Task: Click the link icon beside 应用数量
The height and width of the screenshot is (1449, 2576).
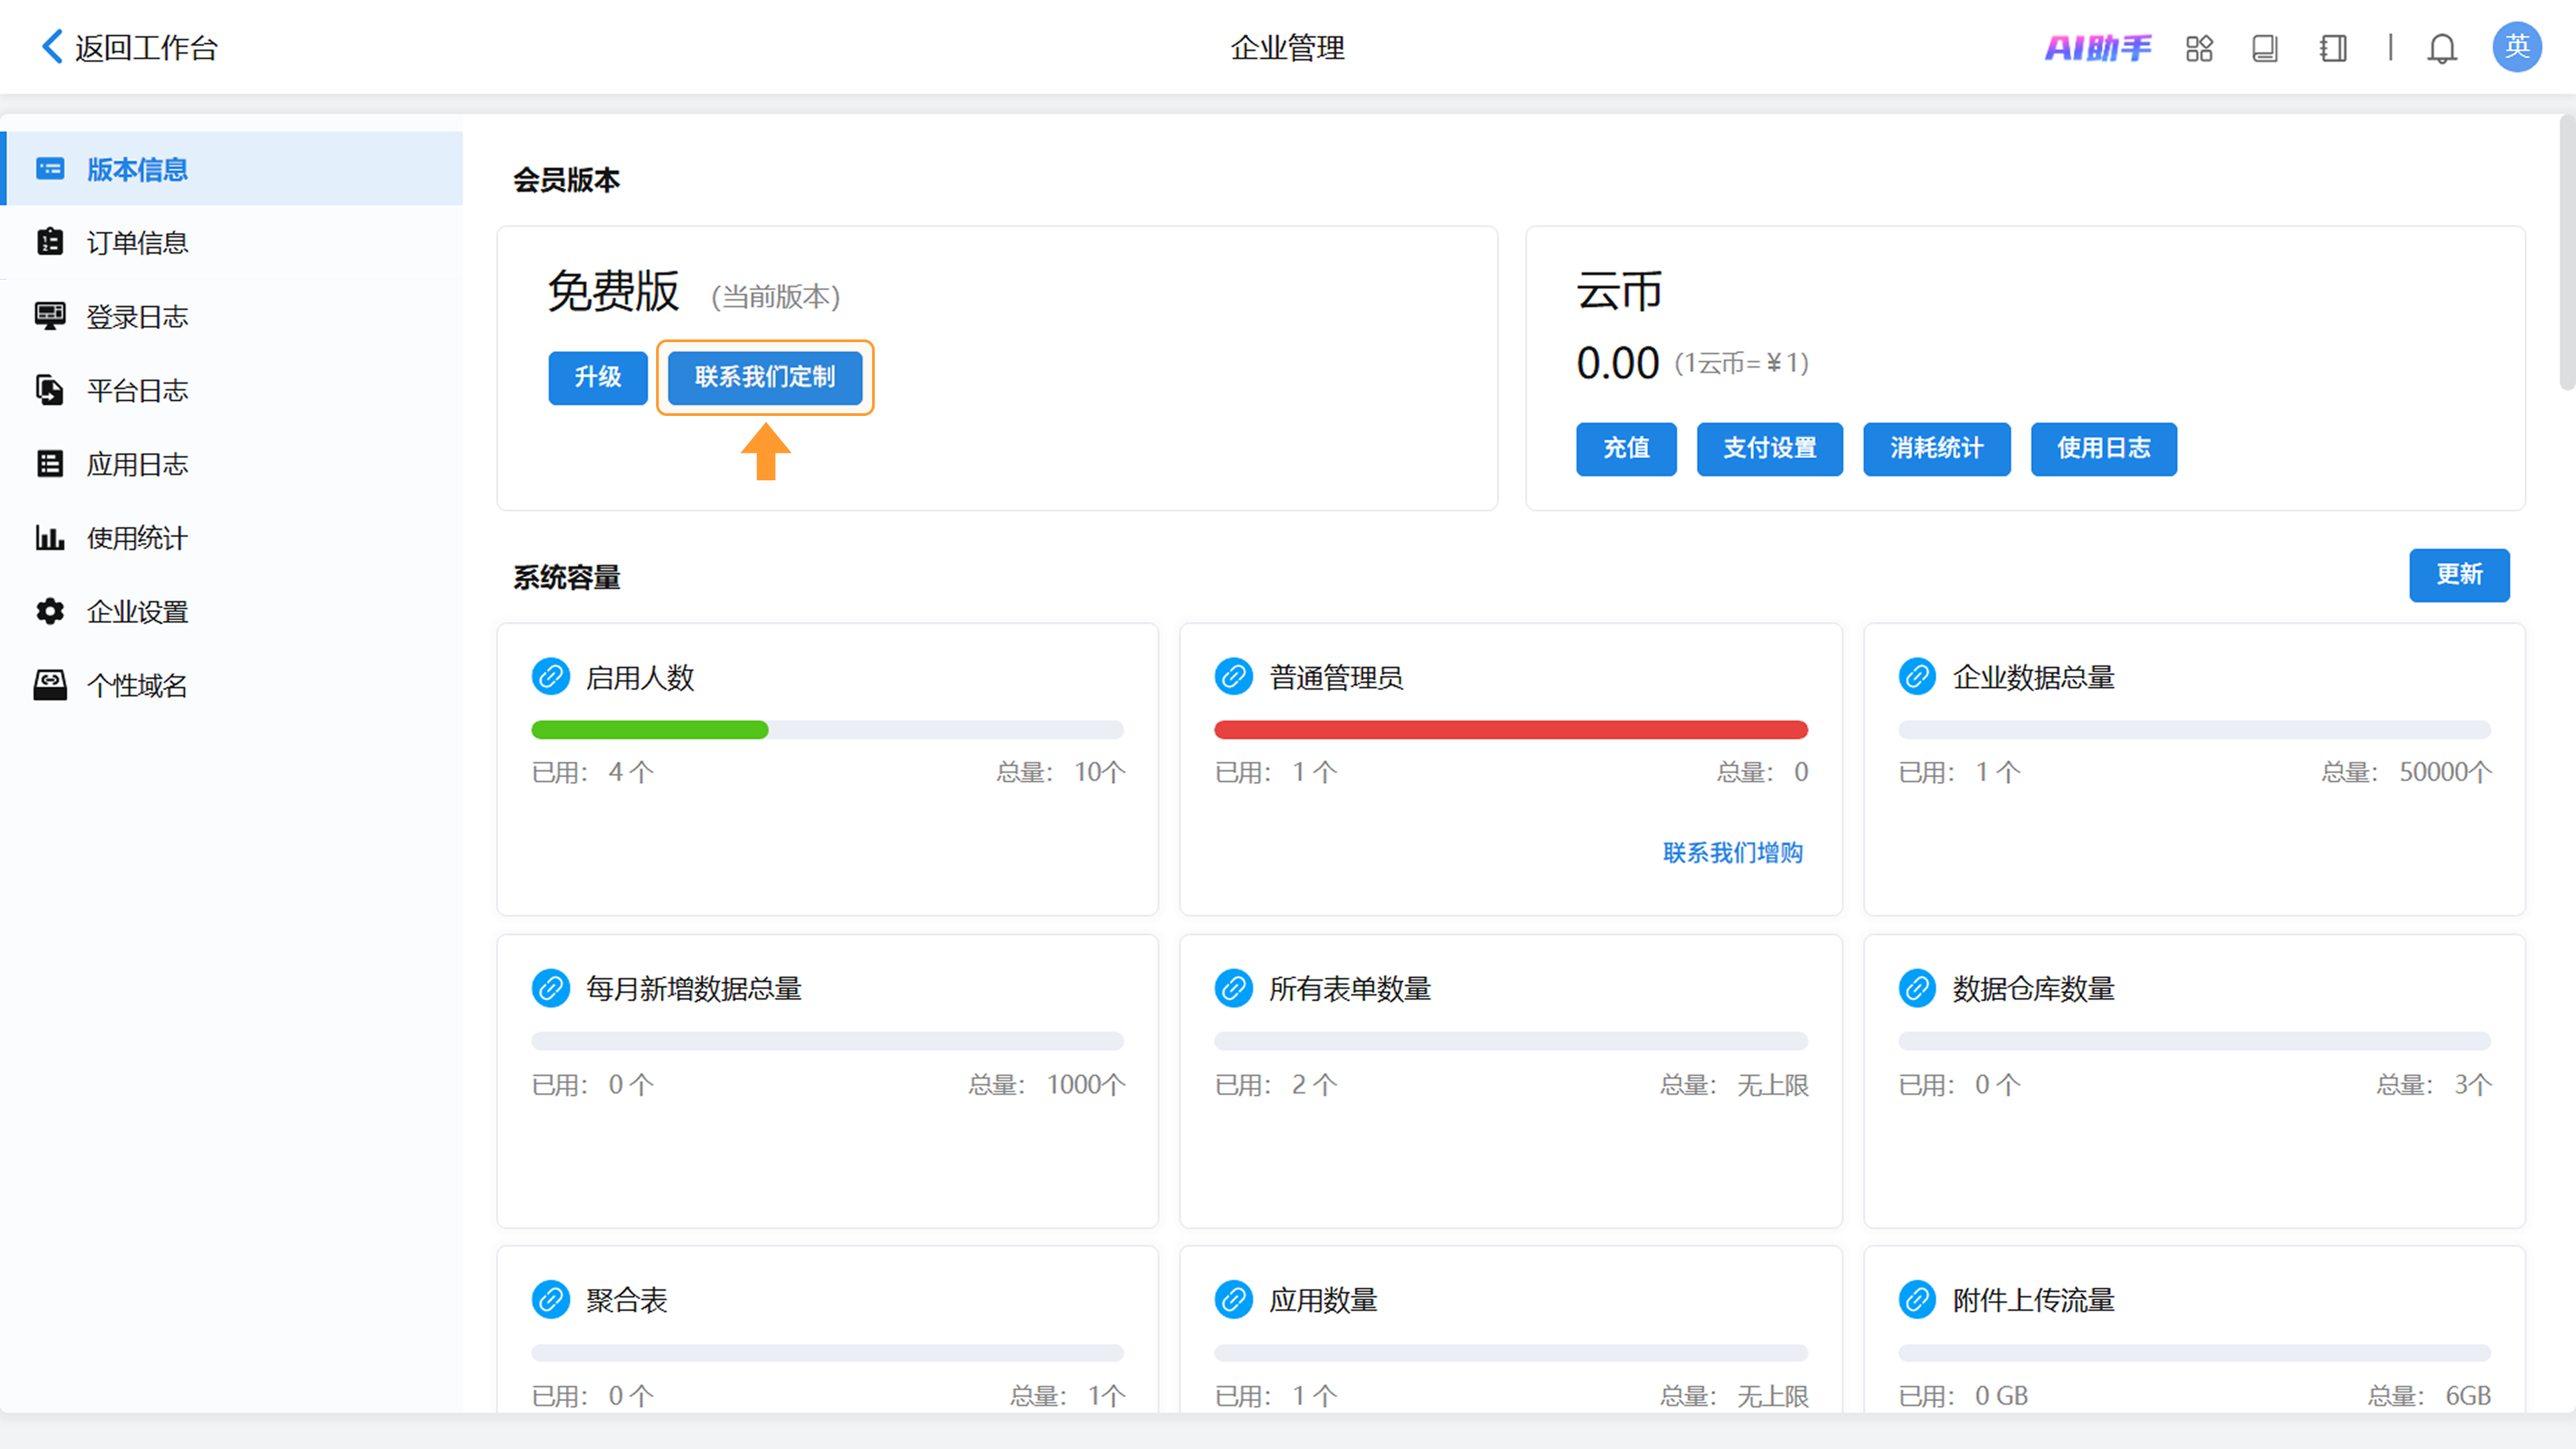Action: [x=1234, y=1300]
